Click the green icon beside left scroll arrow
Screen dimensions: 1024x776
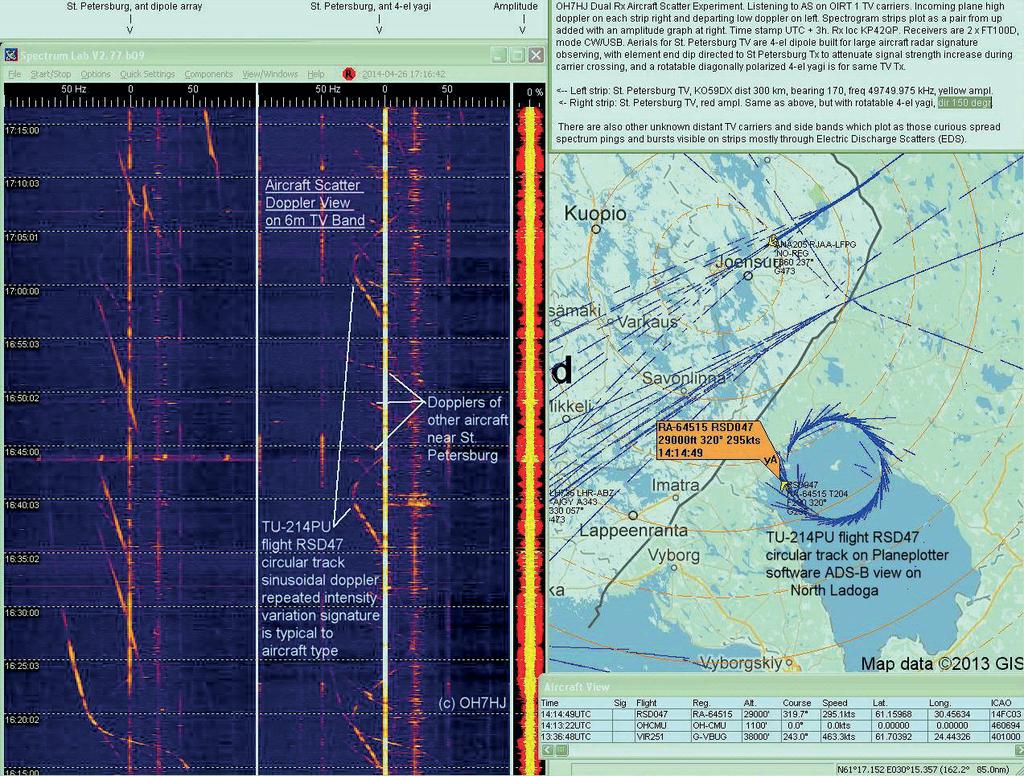[x=561, y=750]
